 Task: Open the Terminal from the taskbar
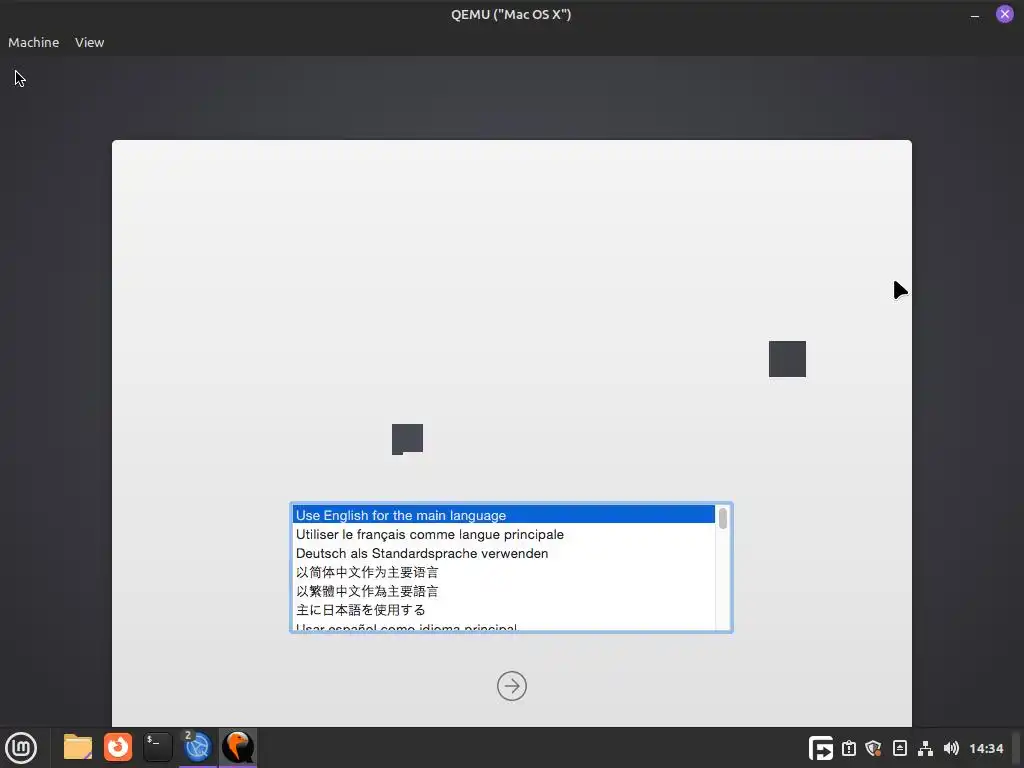157,747
